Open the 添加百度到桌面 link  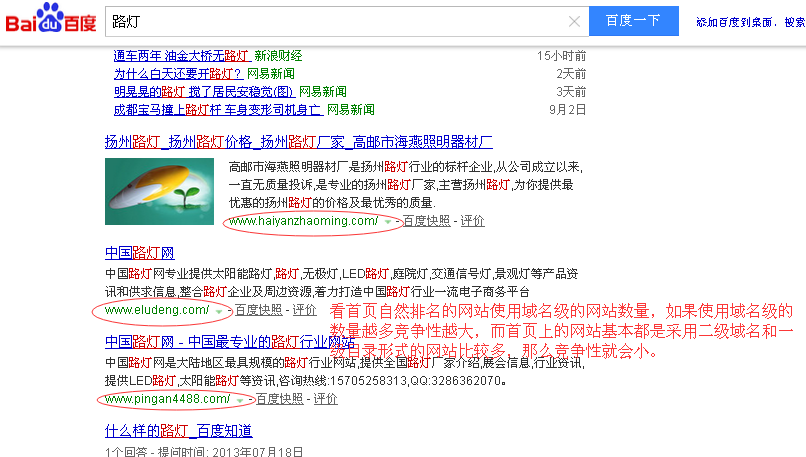coord(748,22)
